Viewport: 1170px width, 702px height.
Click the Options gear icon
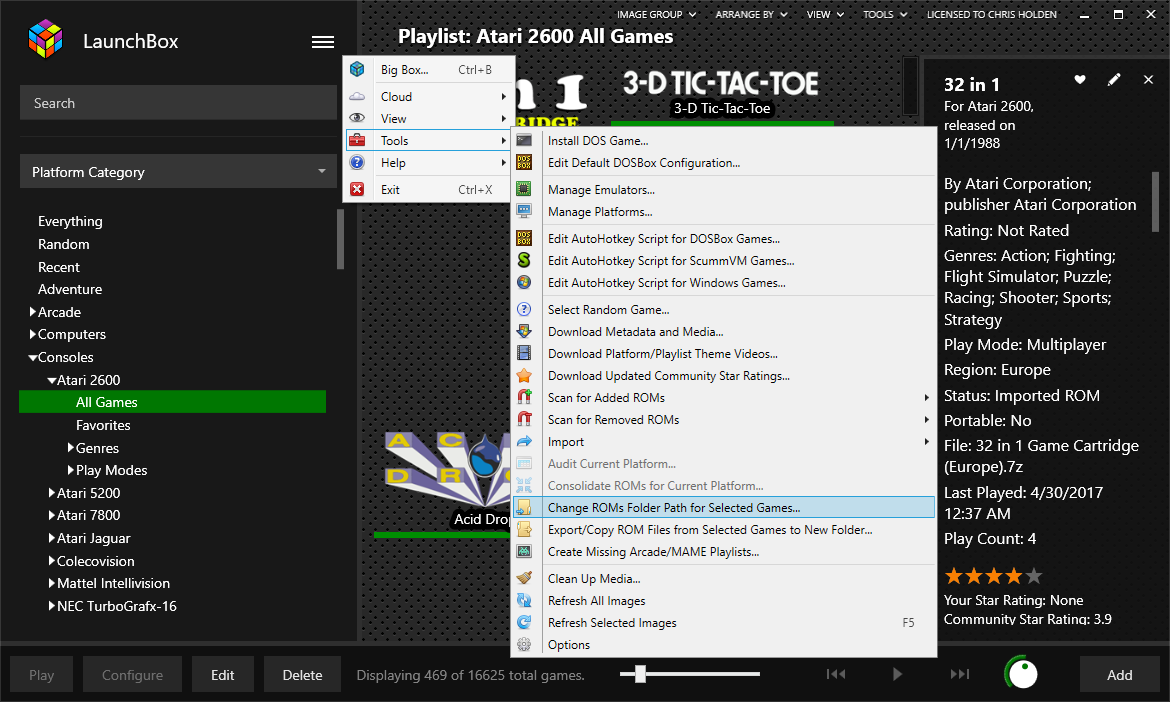pos(525,645)
